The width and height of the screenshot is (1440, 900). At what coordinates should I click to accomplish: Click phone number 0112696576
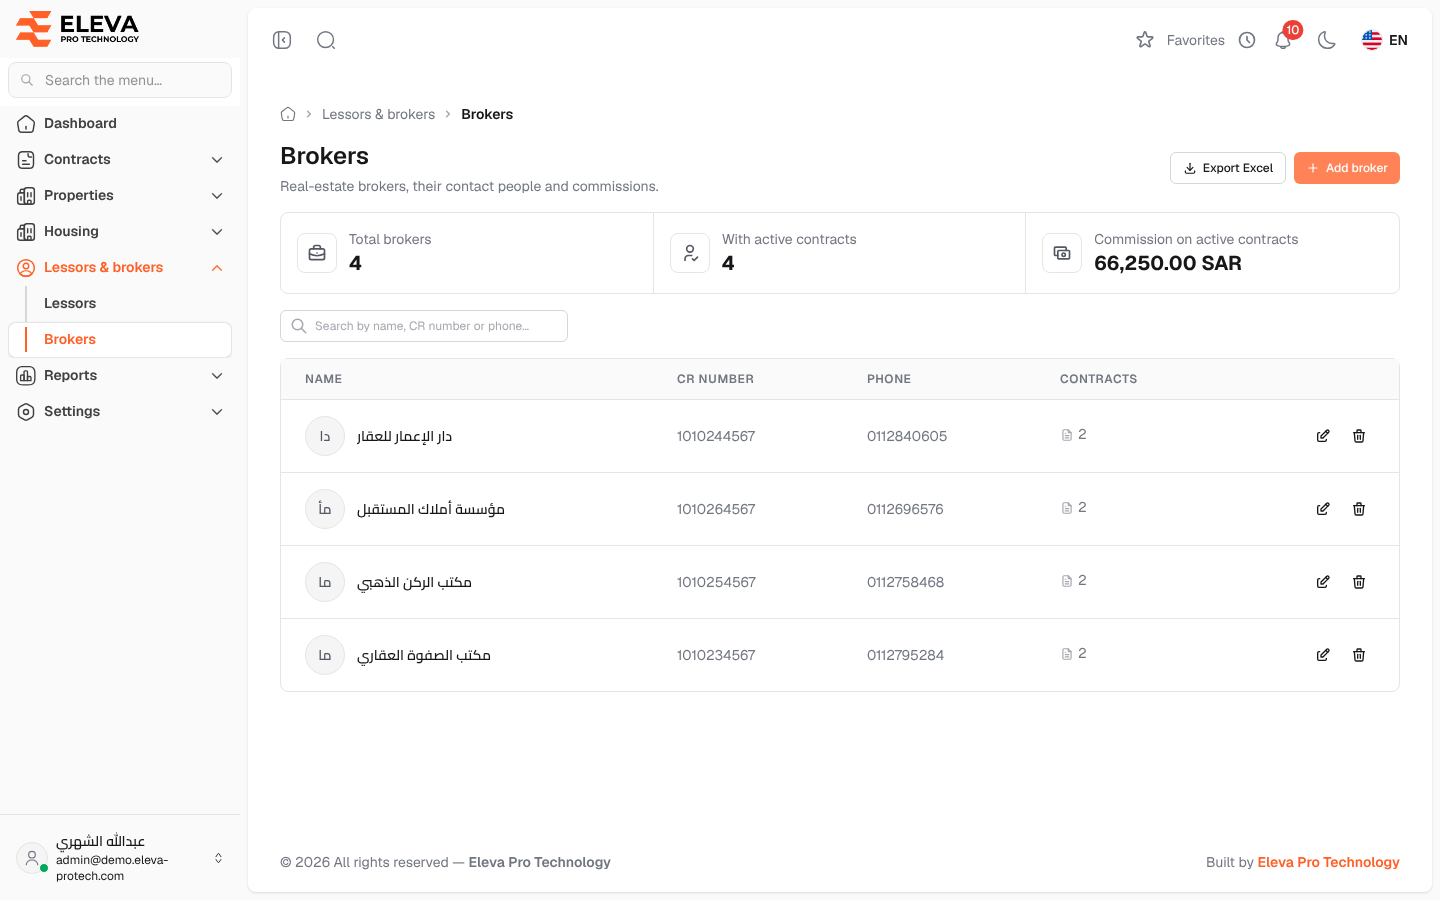[x=905, y=509]
